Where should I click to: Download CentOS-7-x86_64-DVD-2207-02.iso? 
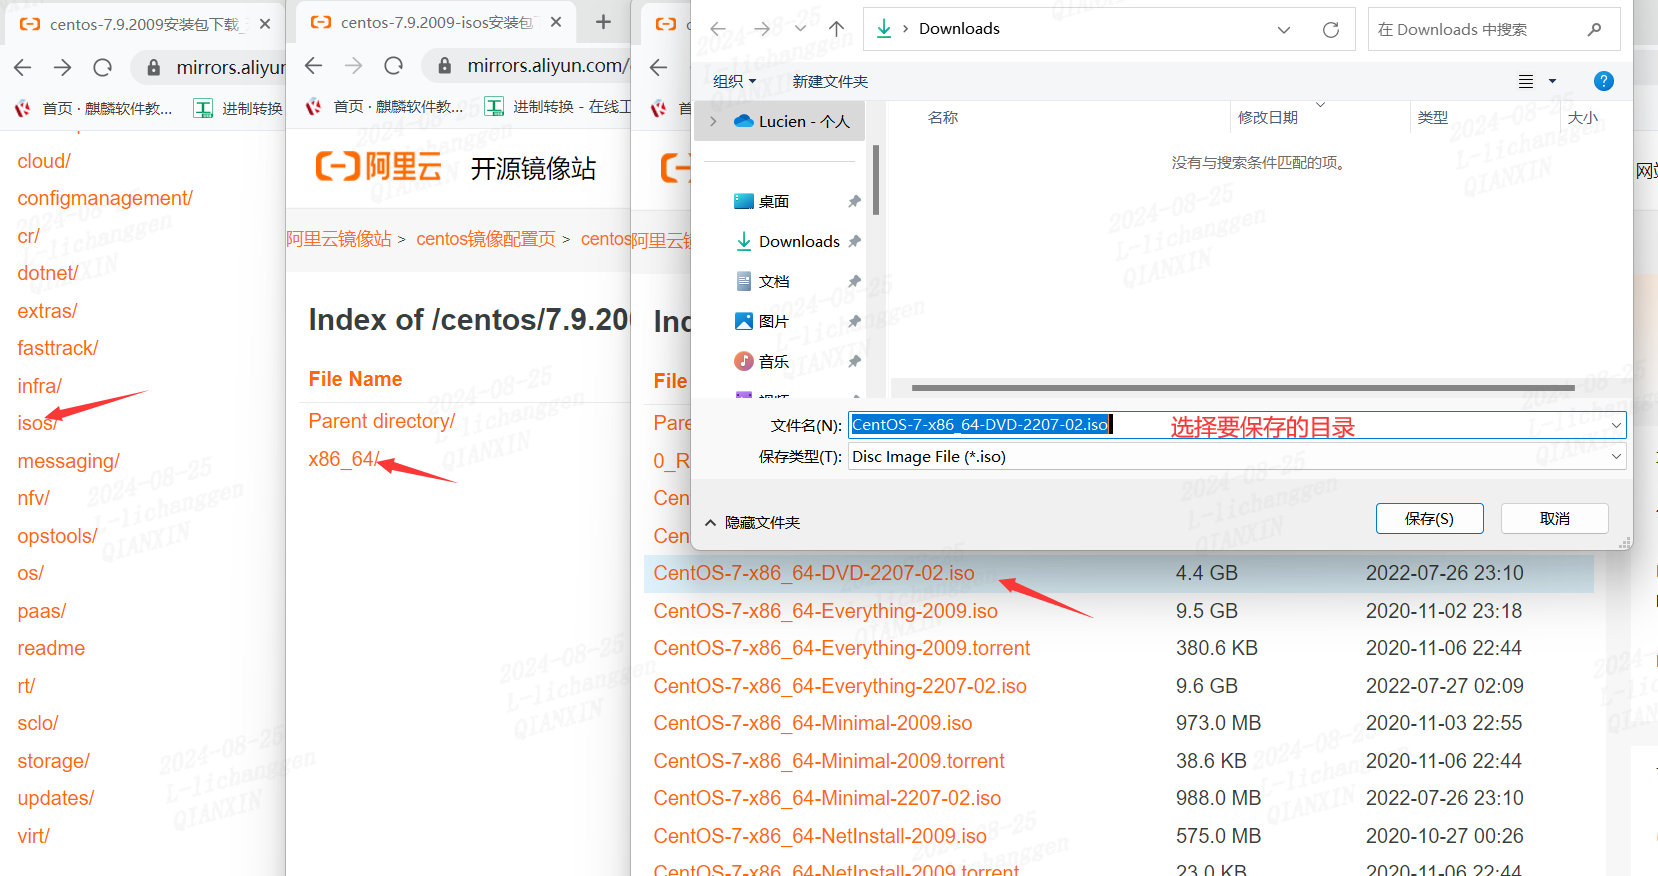814,573
